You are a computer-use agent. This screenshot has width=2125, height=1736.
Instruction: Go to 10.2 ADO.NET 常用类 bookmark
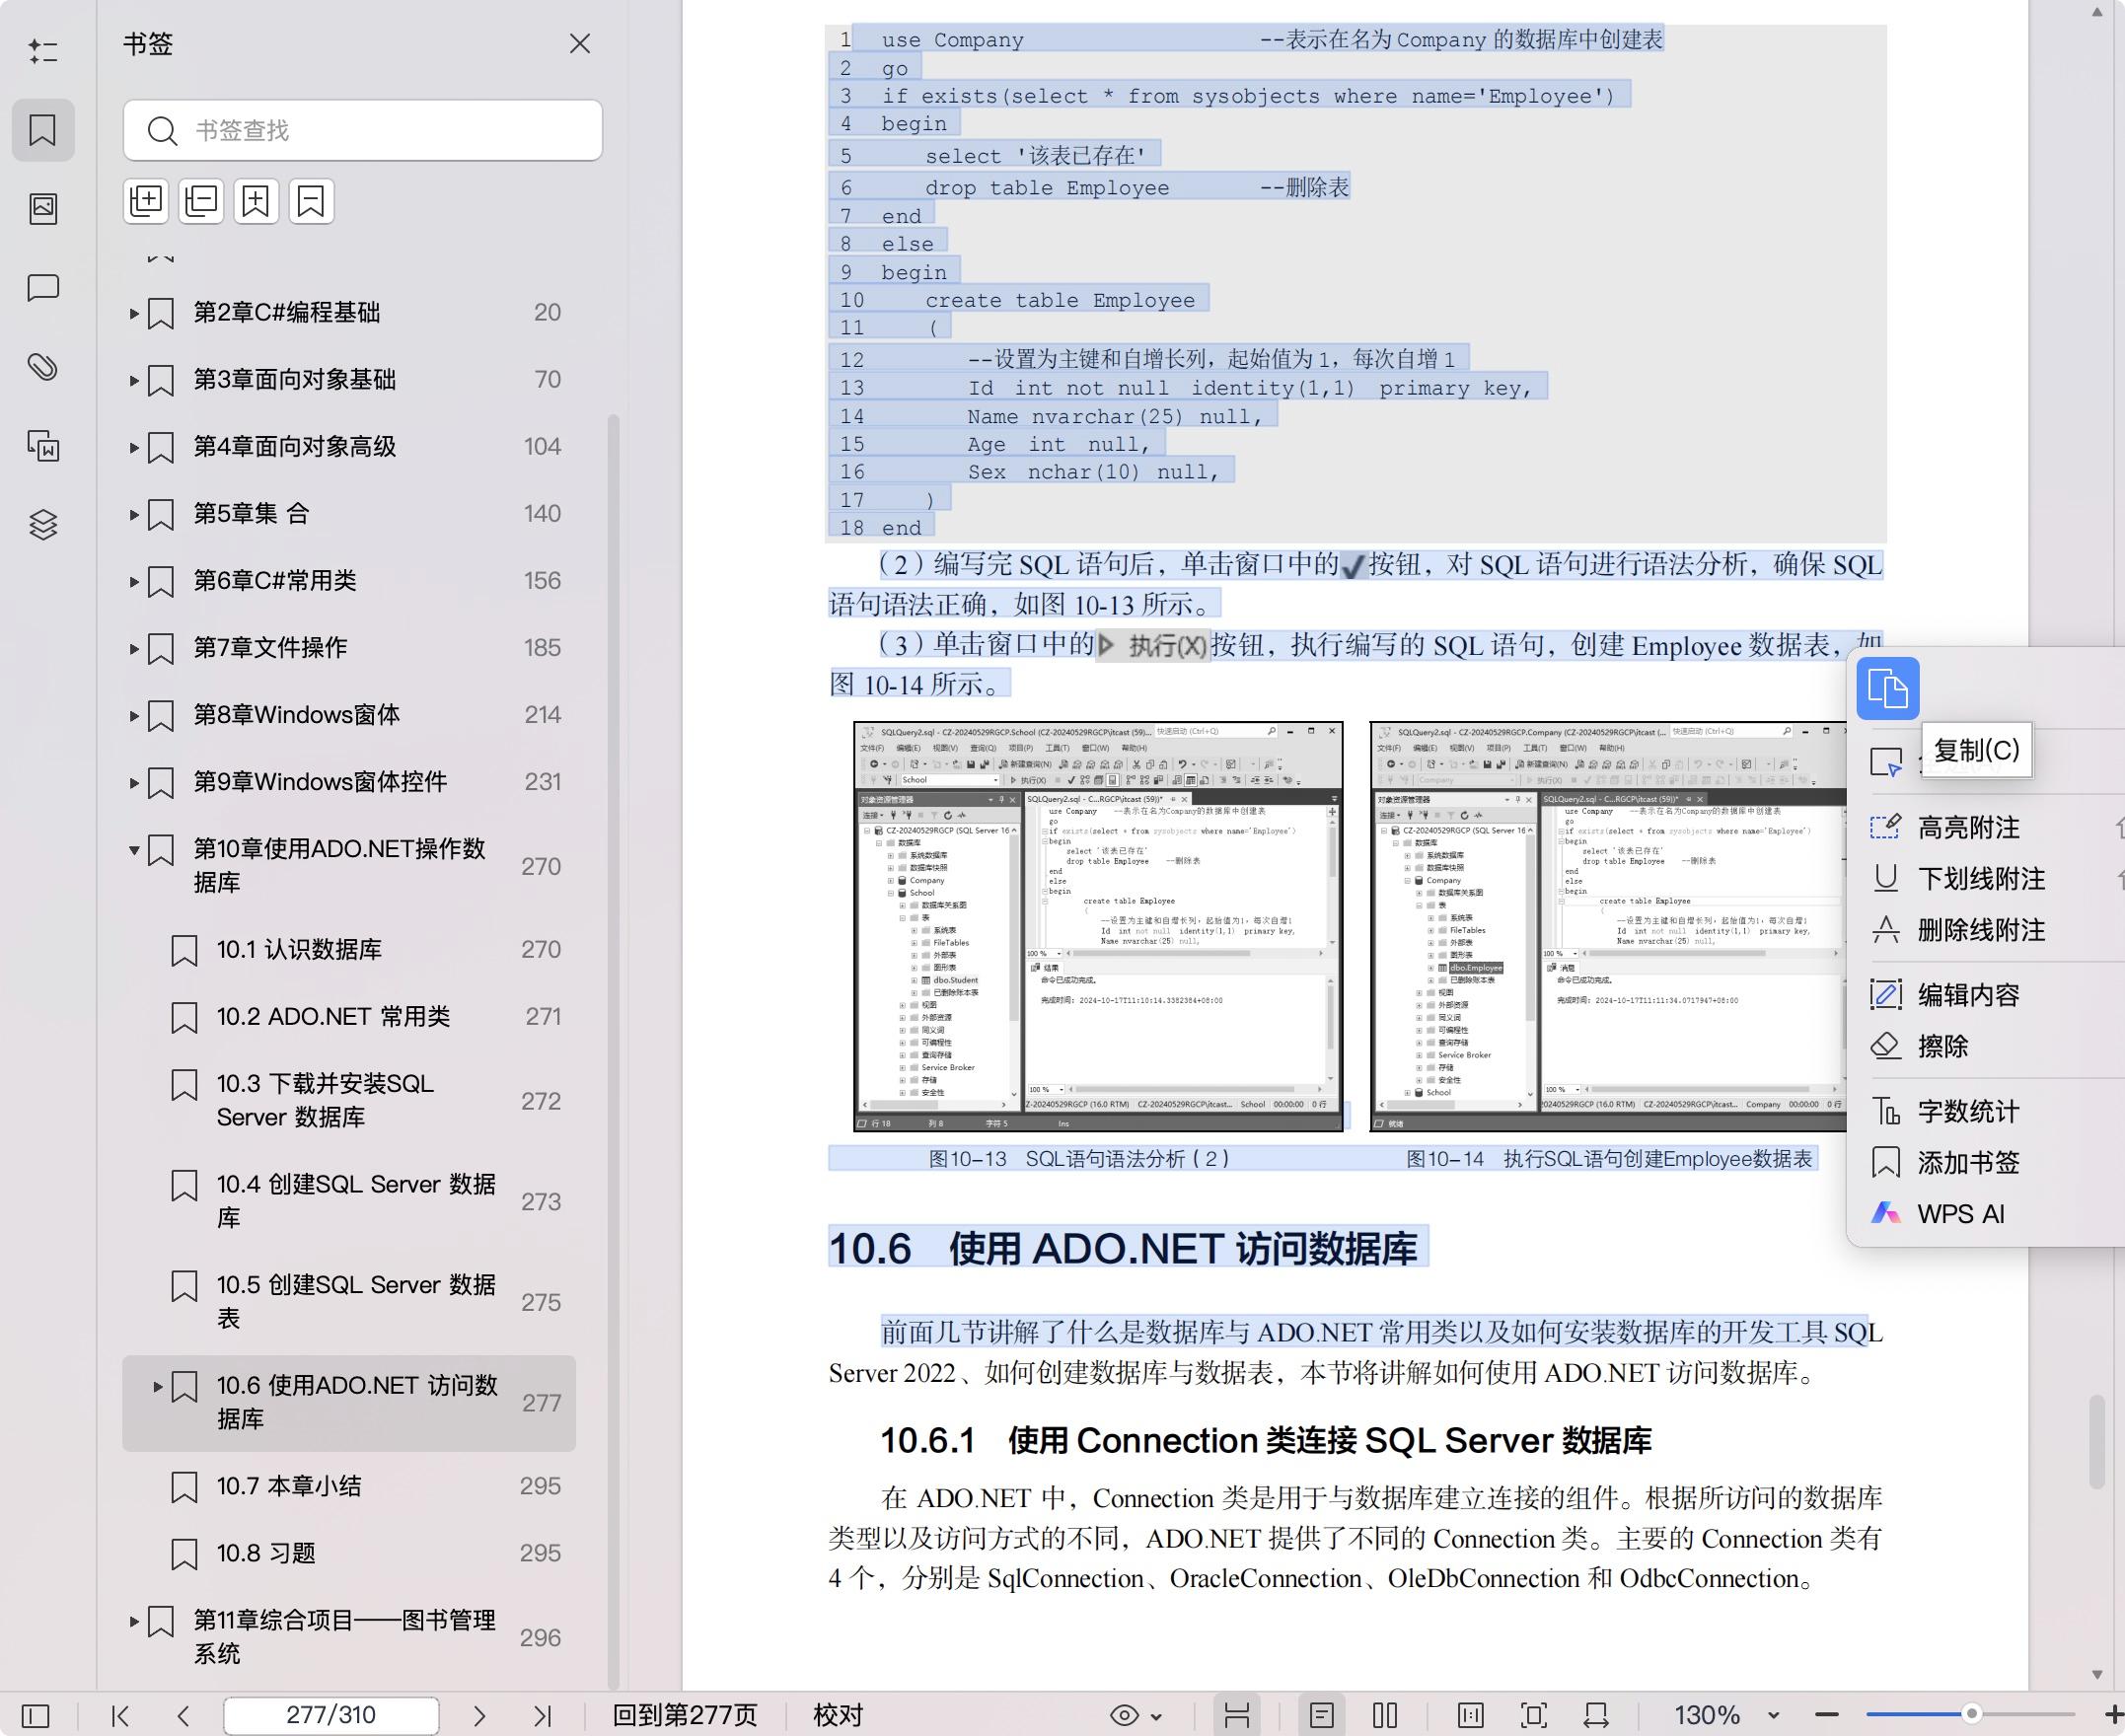point(348,1017)
